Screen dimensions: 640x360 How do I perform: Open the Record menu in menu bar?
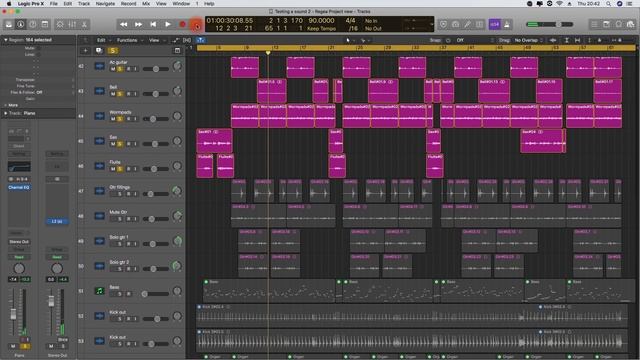point(128,3)
